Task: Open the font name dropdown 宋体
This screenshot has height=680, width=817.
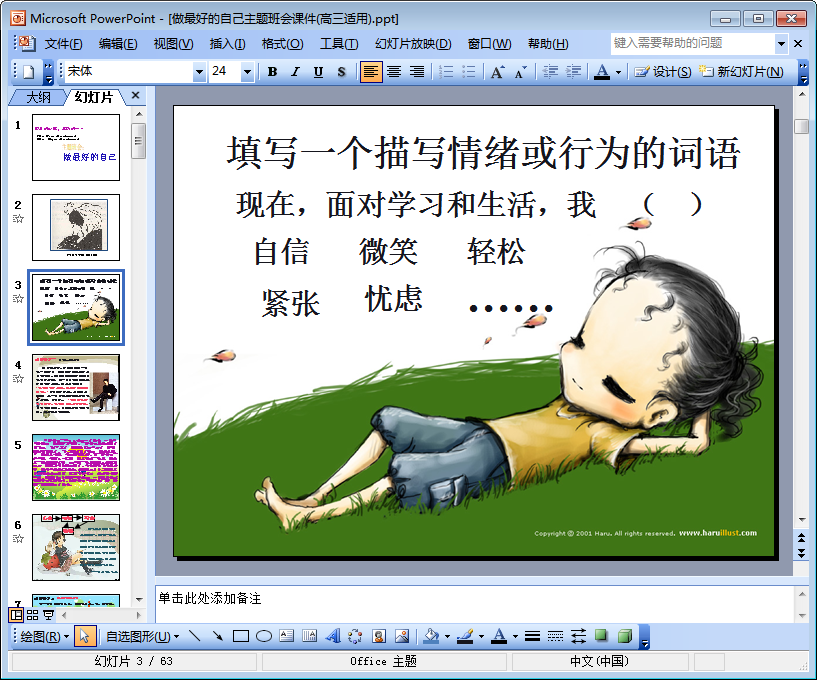Action: click(x=200, y=72)
